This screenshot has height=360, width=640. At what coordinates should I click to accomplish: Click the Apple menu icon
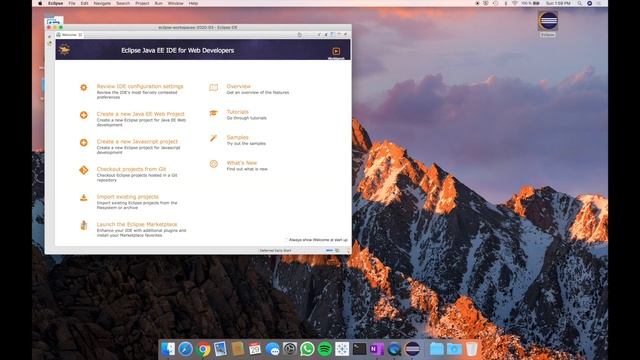pos(40,3)
